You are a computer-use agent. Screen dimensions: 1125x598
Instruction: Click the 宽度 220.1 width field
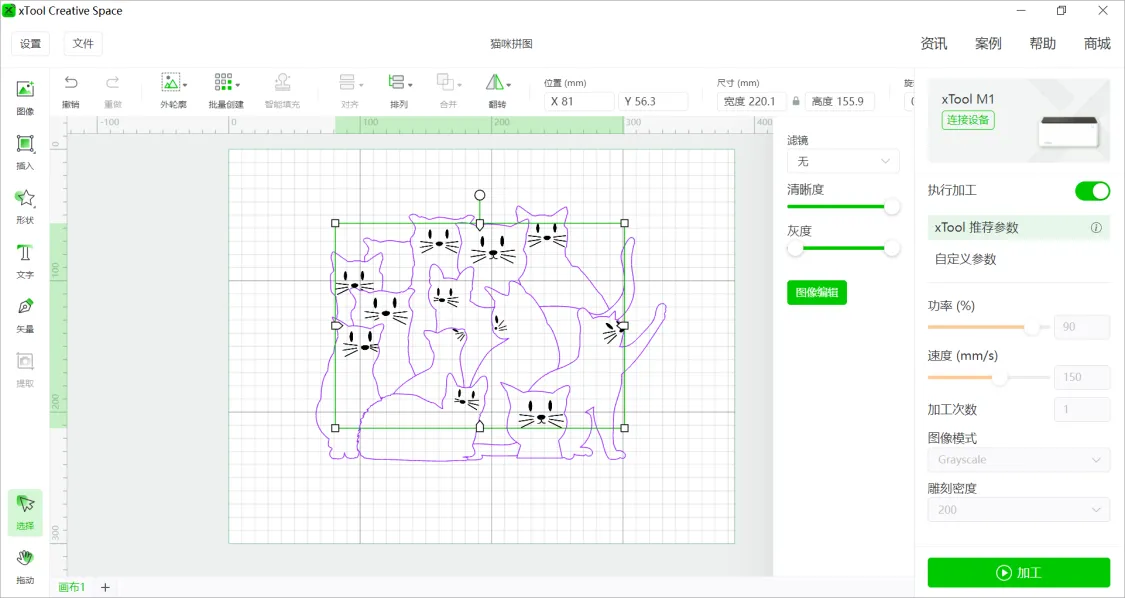click(751, 101)
